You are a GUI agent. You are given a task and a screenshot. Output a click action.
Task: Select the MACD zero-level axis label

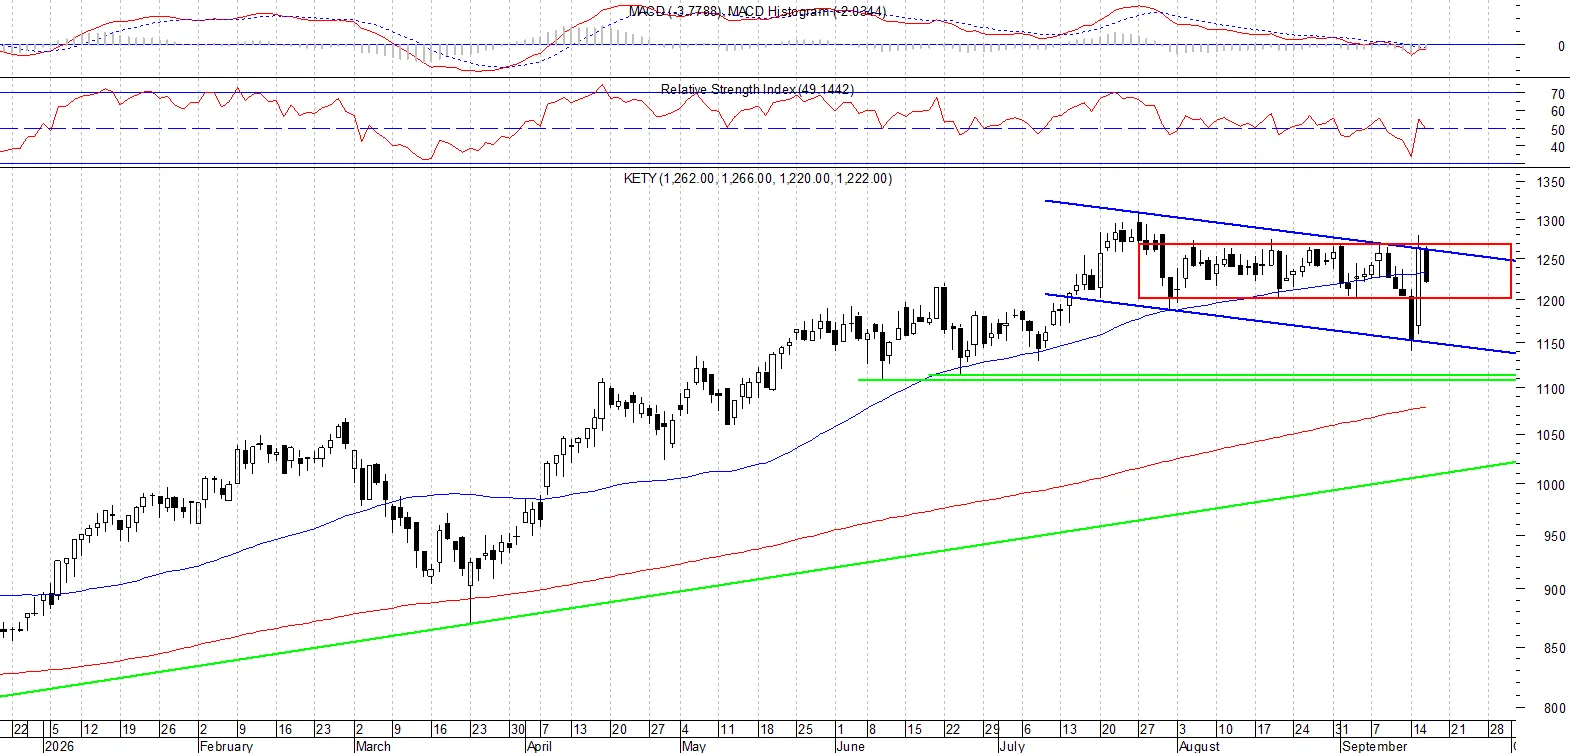[x=1561, y=47]
